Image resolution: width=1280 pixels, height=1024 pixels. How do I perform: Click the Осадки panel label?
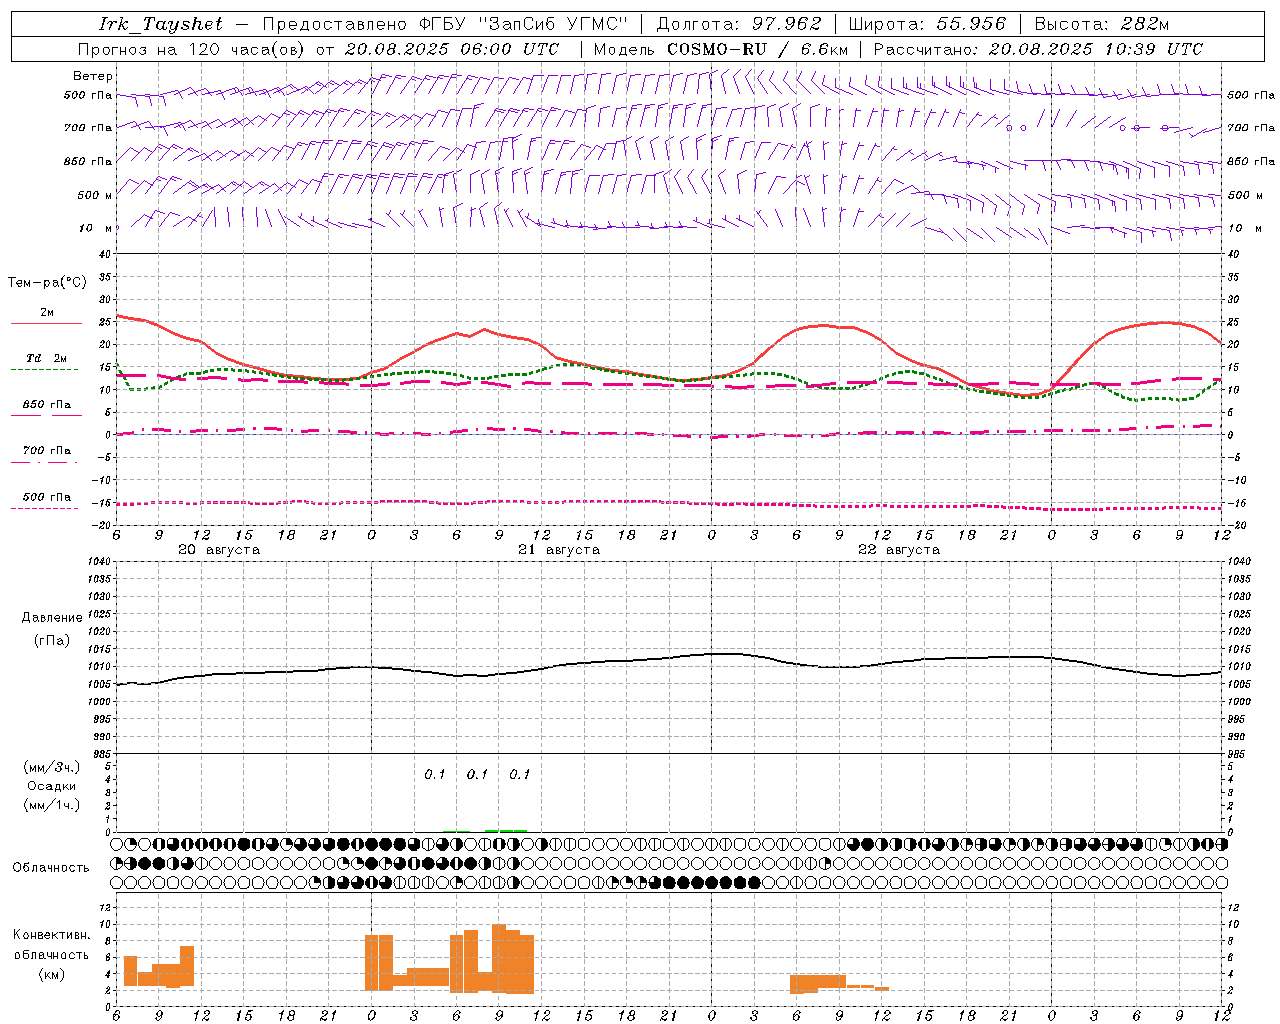point(52,786)
